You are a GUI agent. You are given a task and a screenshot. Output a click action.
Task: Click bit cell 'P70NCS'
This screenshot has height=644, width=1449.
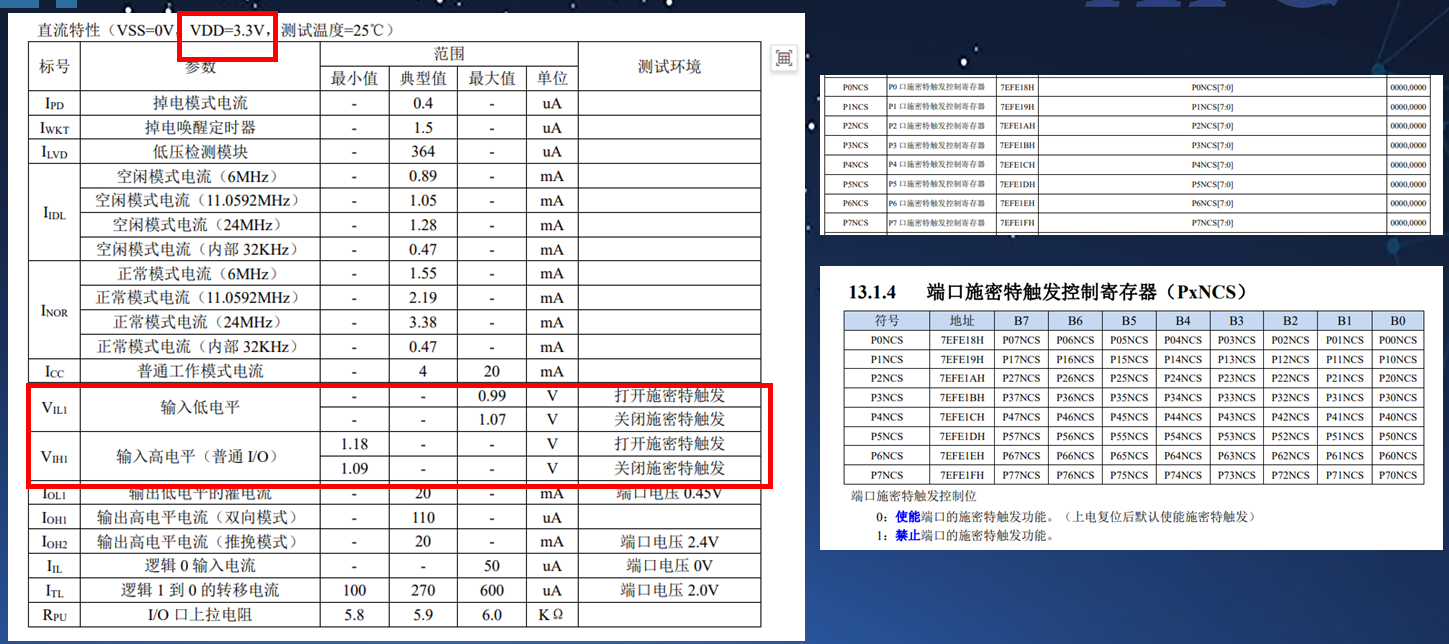1397,475
